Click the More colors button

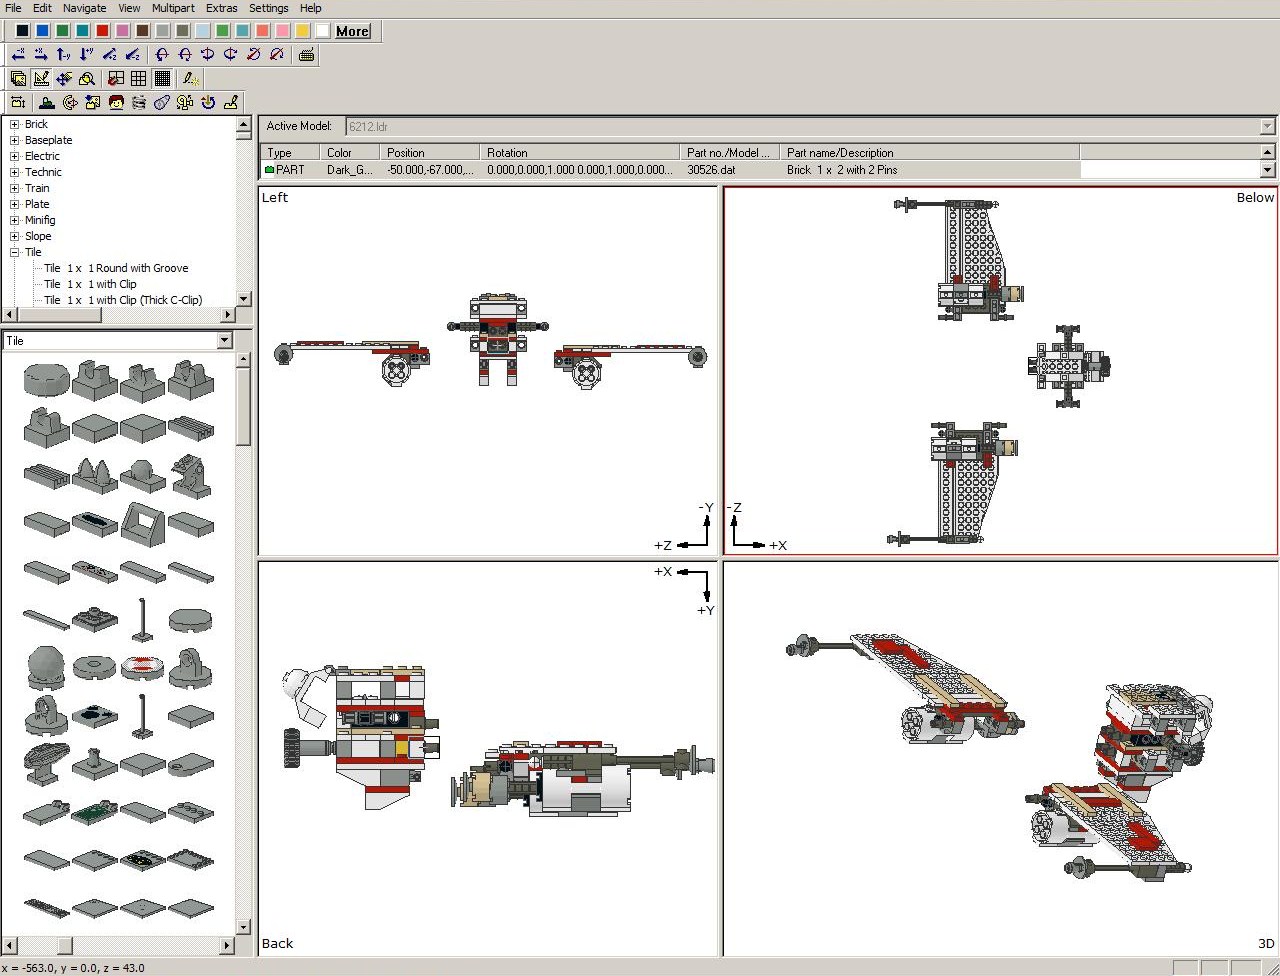352,31
